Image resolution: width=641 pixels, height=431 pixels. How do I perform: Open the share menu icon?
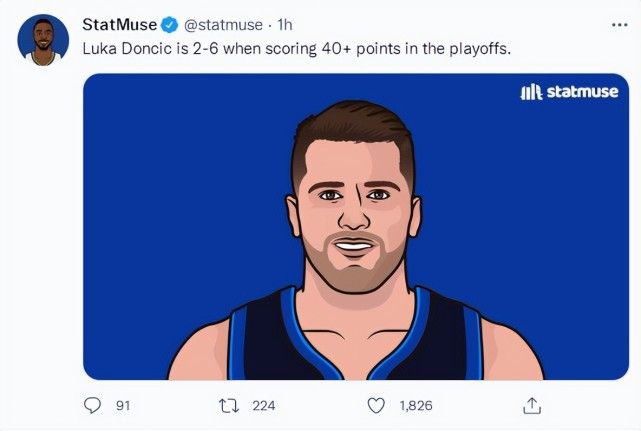pyautogui.click(x=532, y=405)
